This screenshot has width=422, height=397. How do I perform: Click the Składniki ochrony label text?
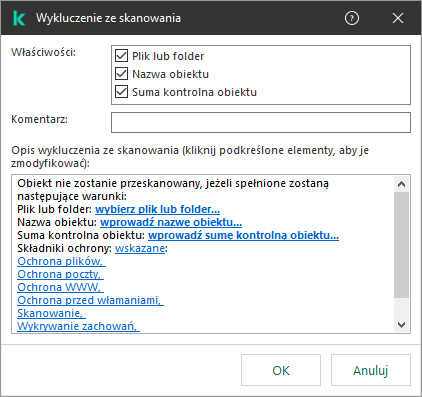[64, 248]
